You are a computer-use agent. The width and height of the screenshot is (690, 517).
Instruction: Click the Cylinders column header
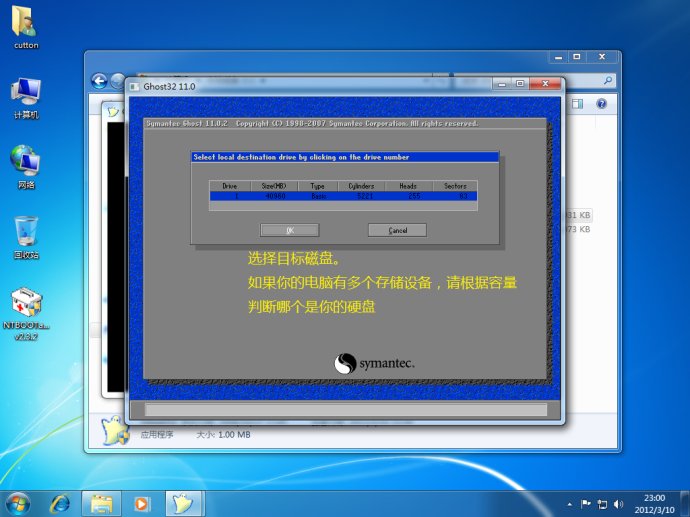[x=361, y=186]
